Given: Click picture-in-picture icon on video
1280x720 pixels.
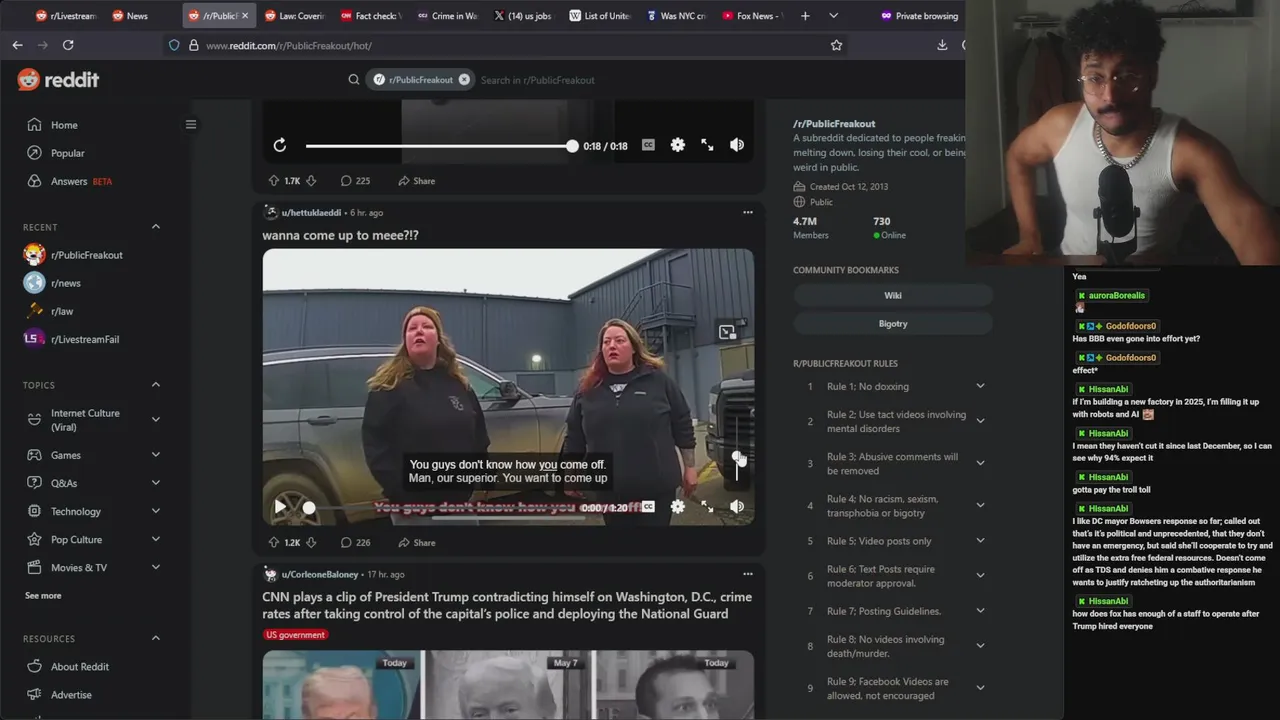Looking at the screenshot, I should 727,332.
